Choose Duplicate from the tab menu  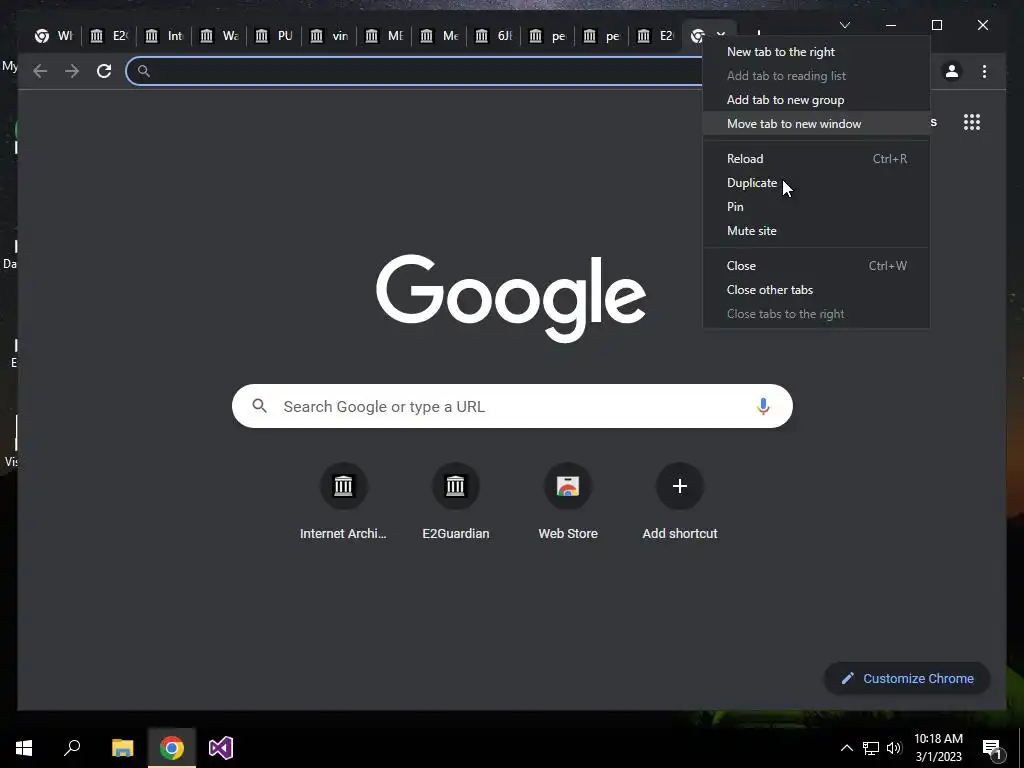816,183
